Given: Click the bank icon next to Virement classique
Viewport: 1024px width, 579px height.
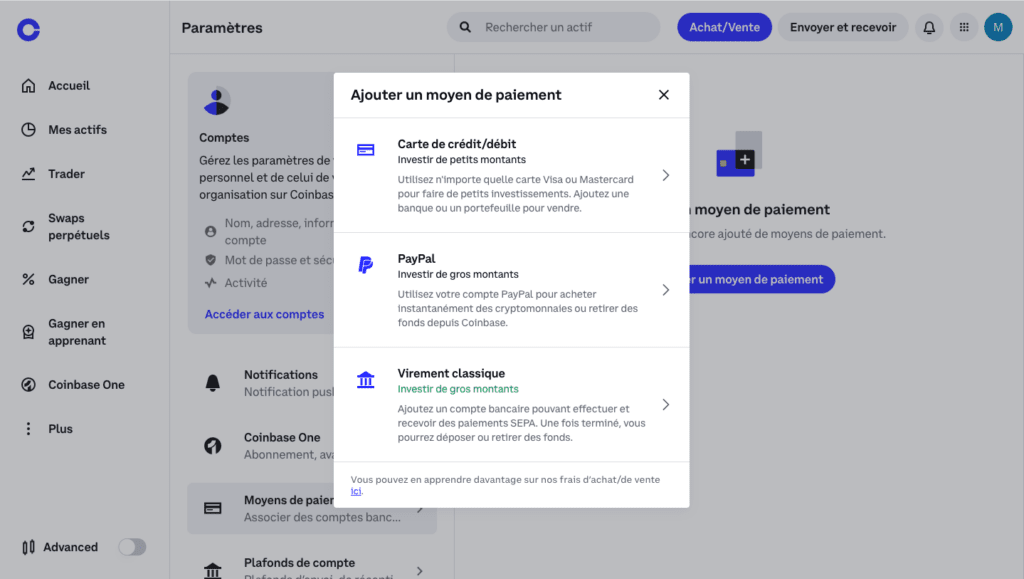Looking at the screenshot, I should point(365,379).
